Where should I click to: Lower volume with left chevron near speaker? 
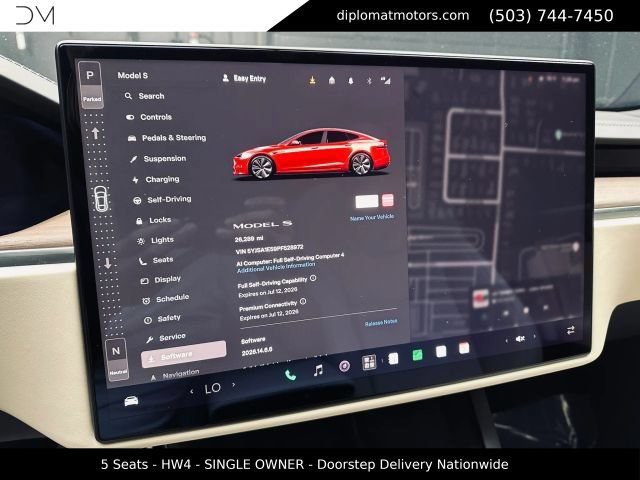[x=507, y=340]
